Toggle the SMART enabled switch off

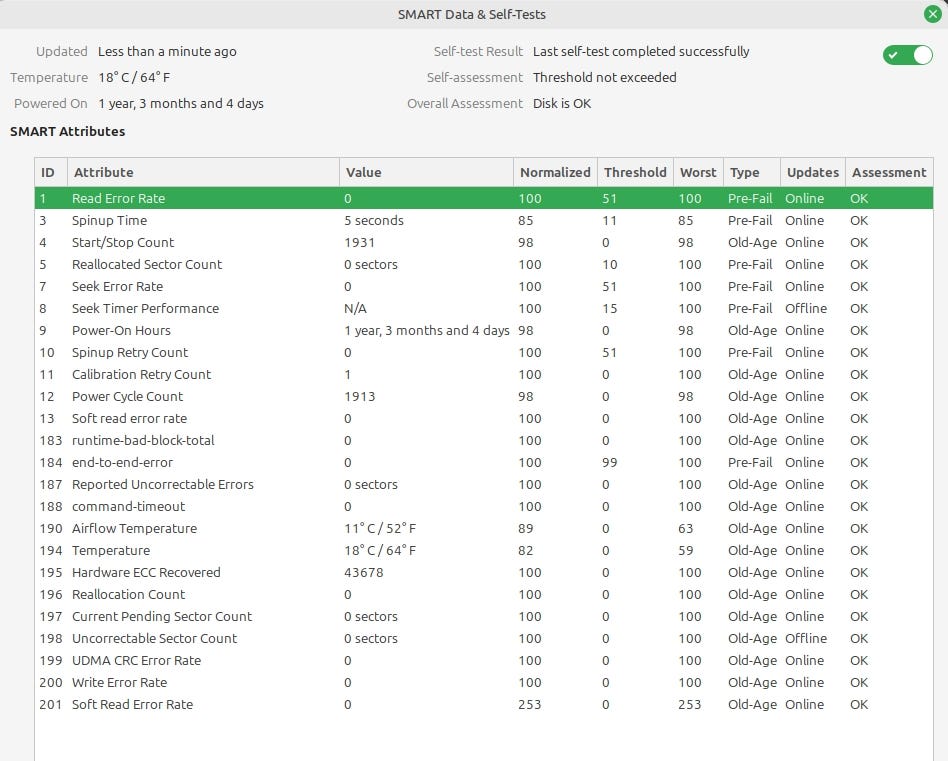click(907, 55)
